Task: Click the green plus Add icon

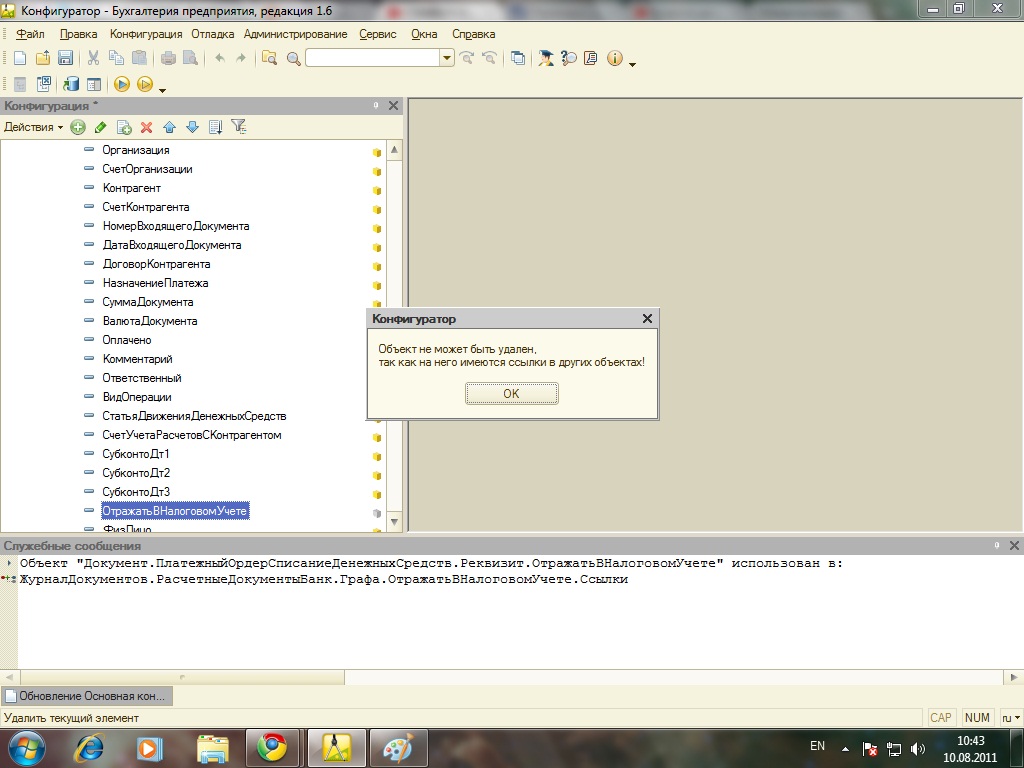Action: coord(78,127)
